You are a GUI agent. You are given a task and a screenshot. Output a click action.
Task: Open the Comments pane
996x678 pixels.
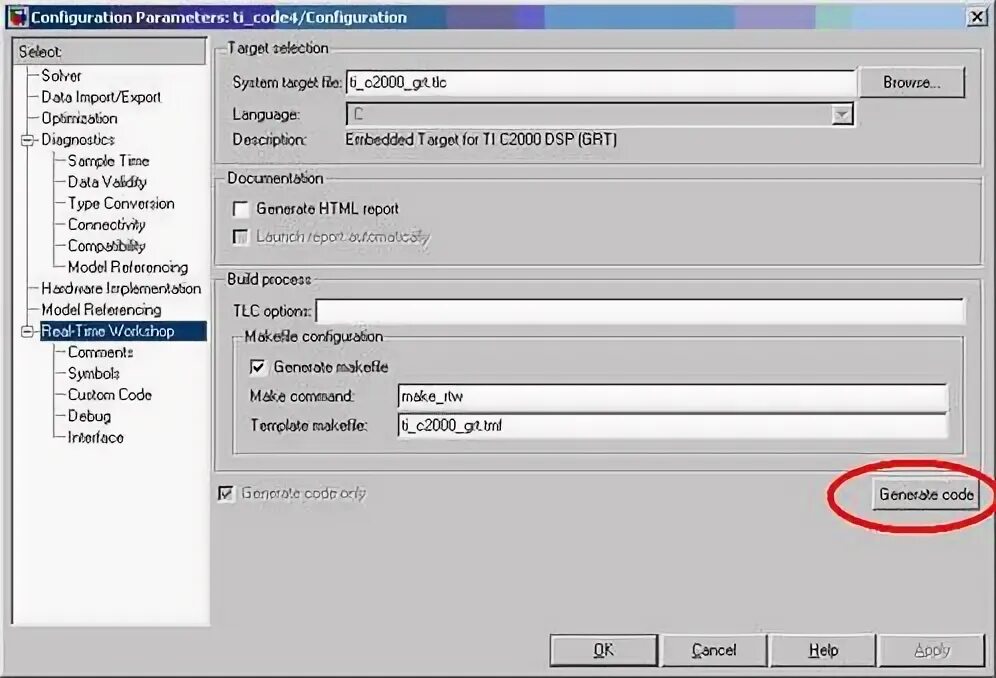click(x=100, y=352)
